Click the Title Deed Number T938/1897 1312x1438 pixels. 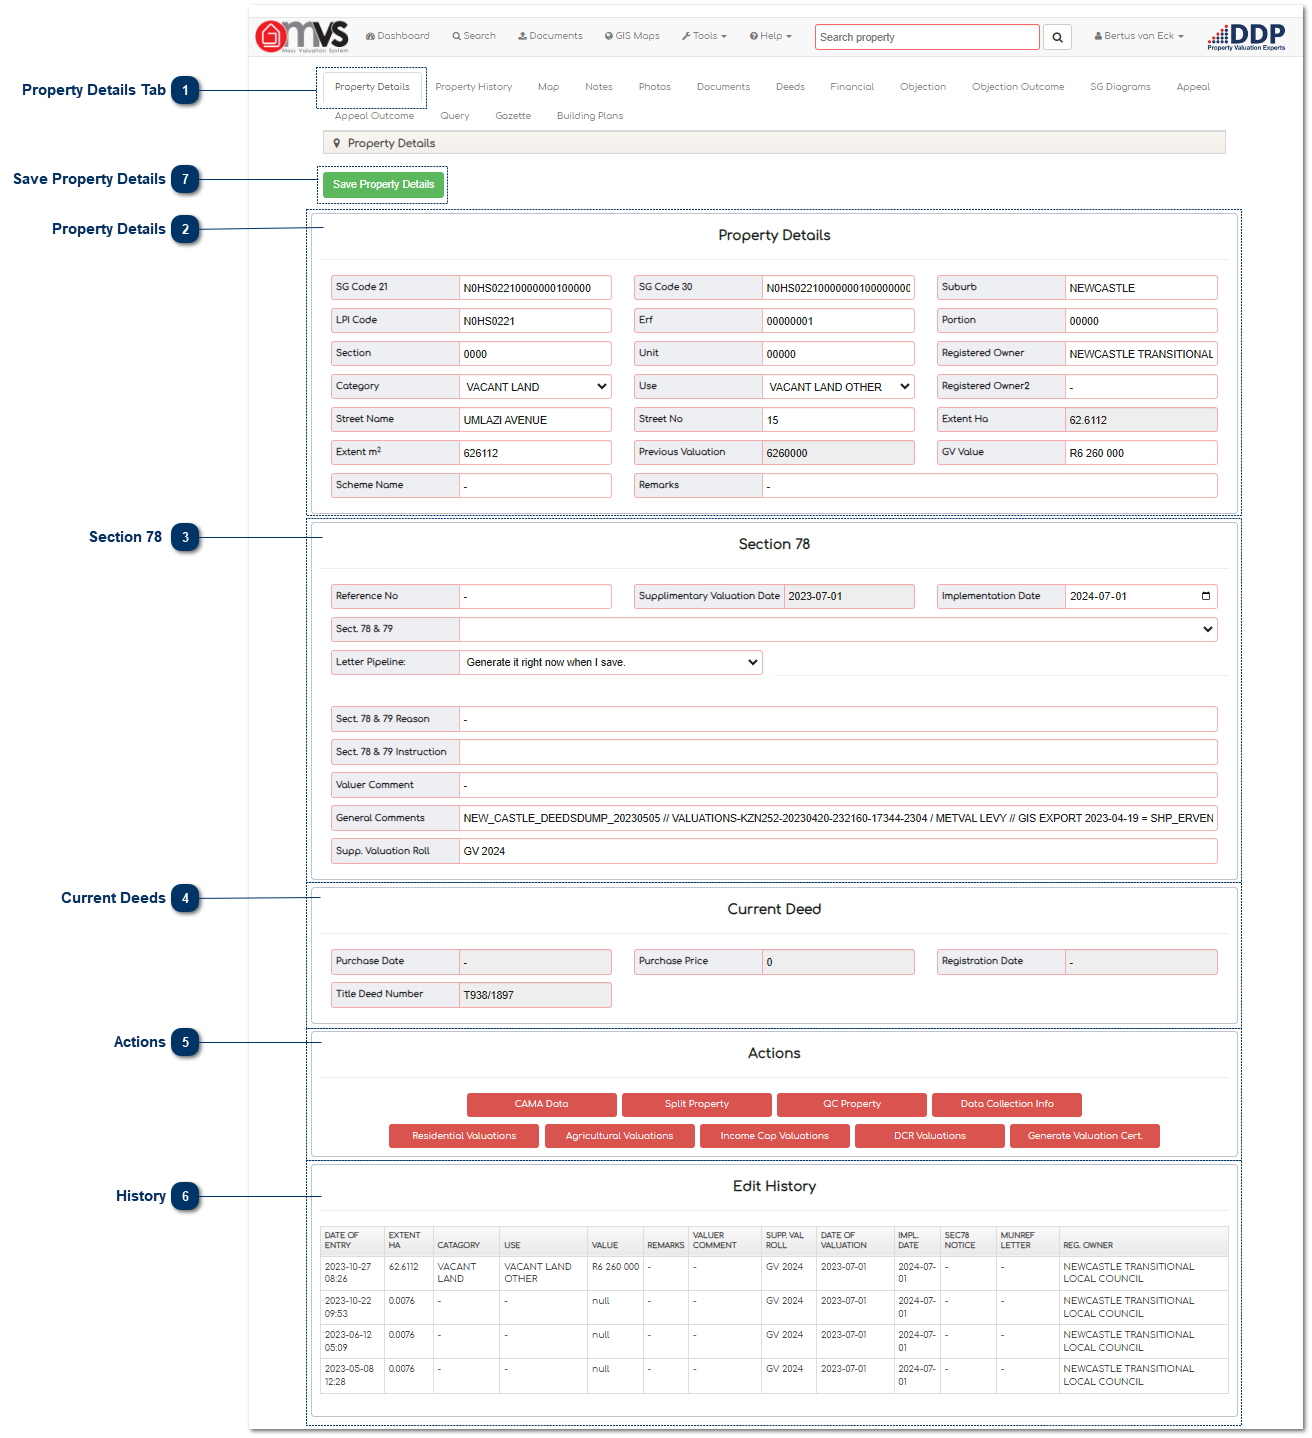tap(535, 995)
